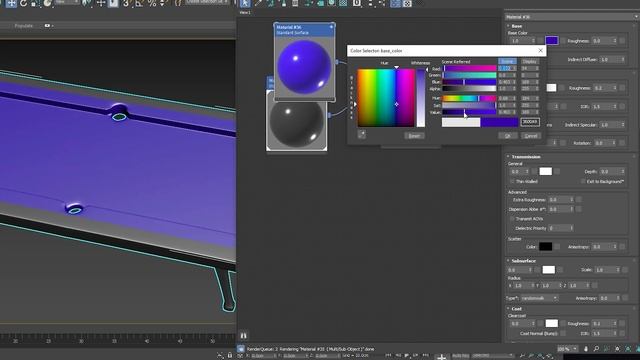
Task: Enable the Thin-Walled checkbox
Action: pos(512,181)
